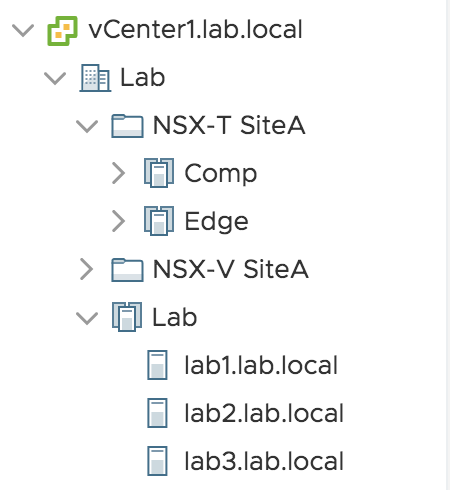Expand the Edge cluster
The height and width of the screenshot is (490, 450).
tap(118, 221)
